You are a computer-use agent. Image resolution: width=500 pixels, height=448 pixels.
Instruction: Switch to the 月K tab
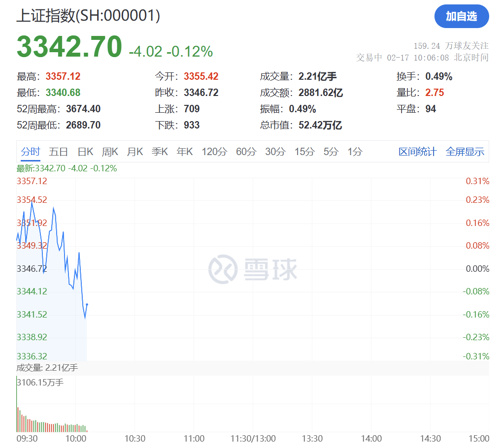[x=135, y=152]
